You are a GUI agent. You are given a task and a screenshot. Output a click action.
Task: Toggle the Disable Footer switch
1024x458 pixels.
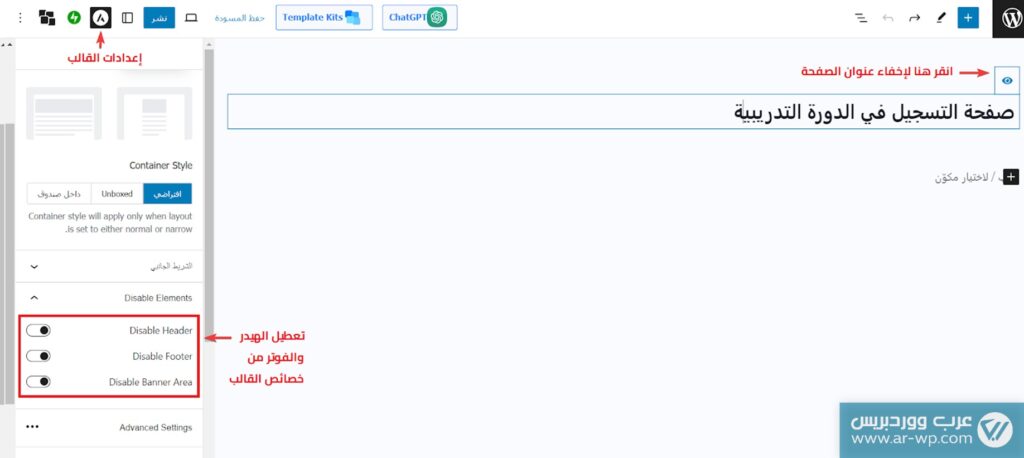click(39, 356)
